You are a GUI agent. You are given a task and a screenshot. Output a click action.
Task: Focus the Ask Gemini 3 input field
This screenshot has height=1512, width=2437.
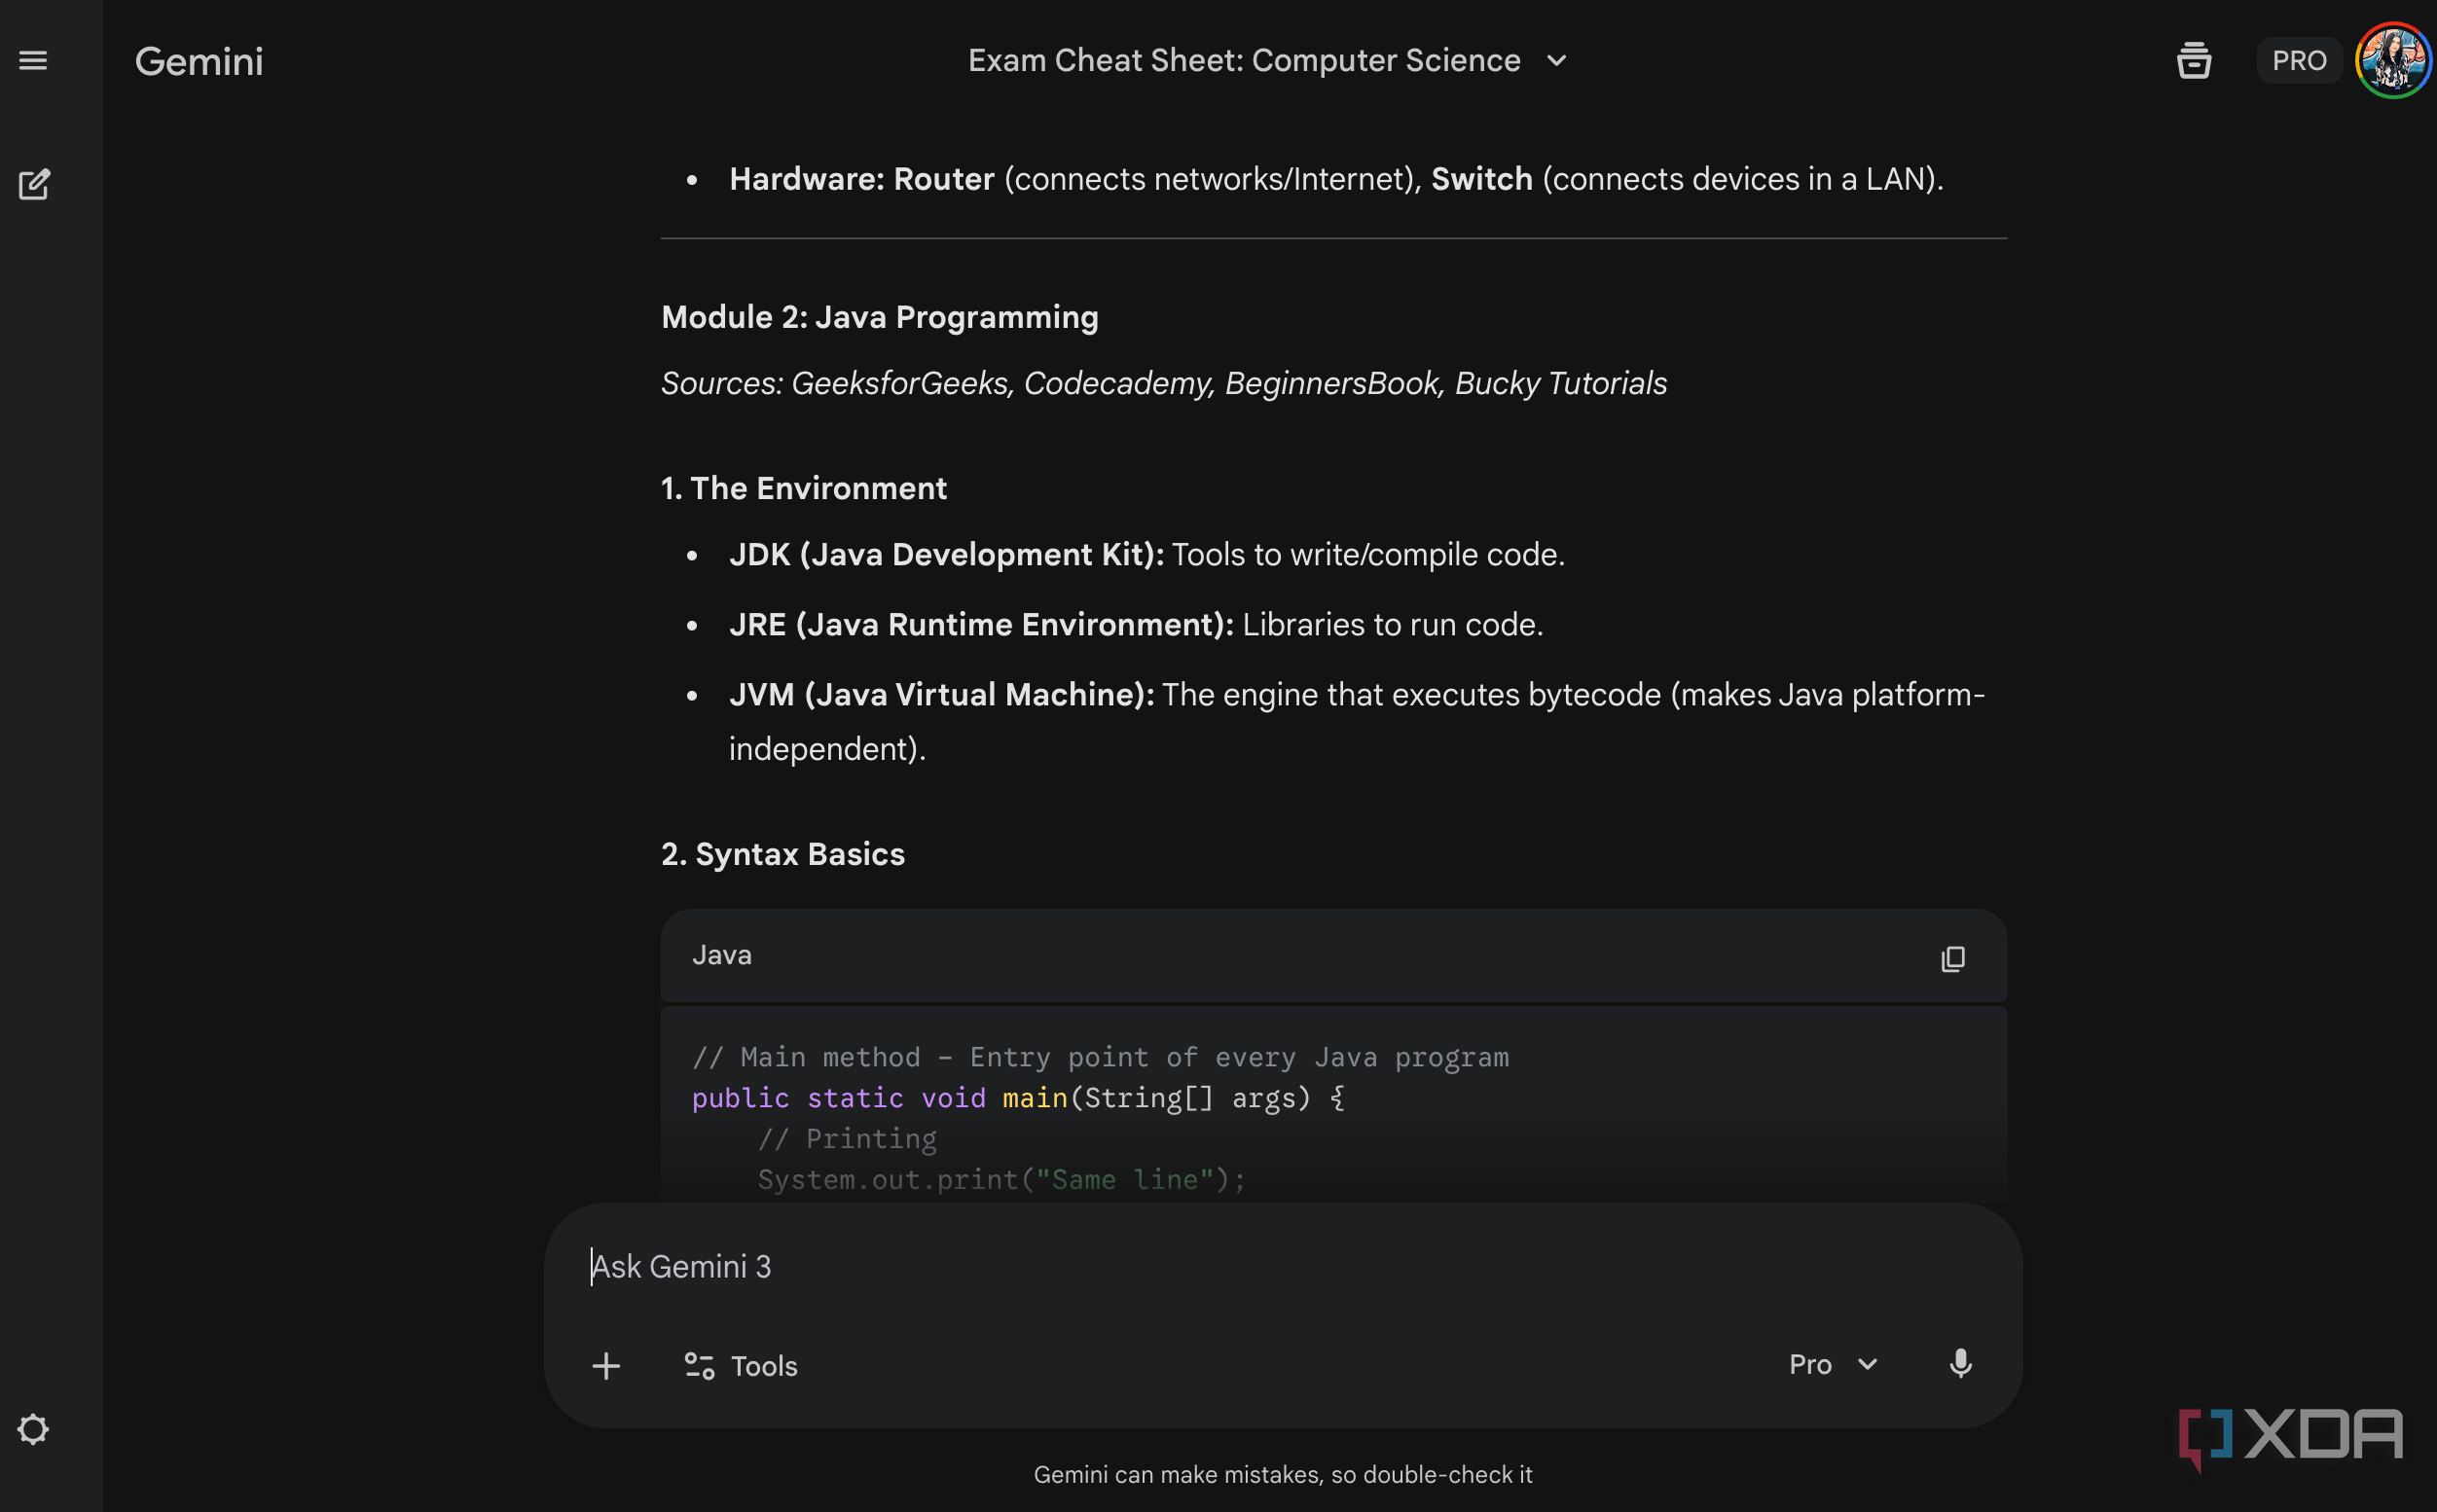click(x=1283, y=1266)
